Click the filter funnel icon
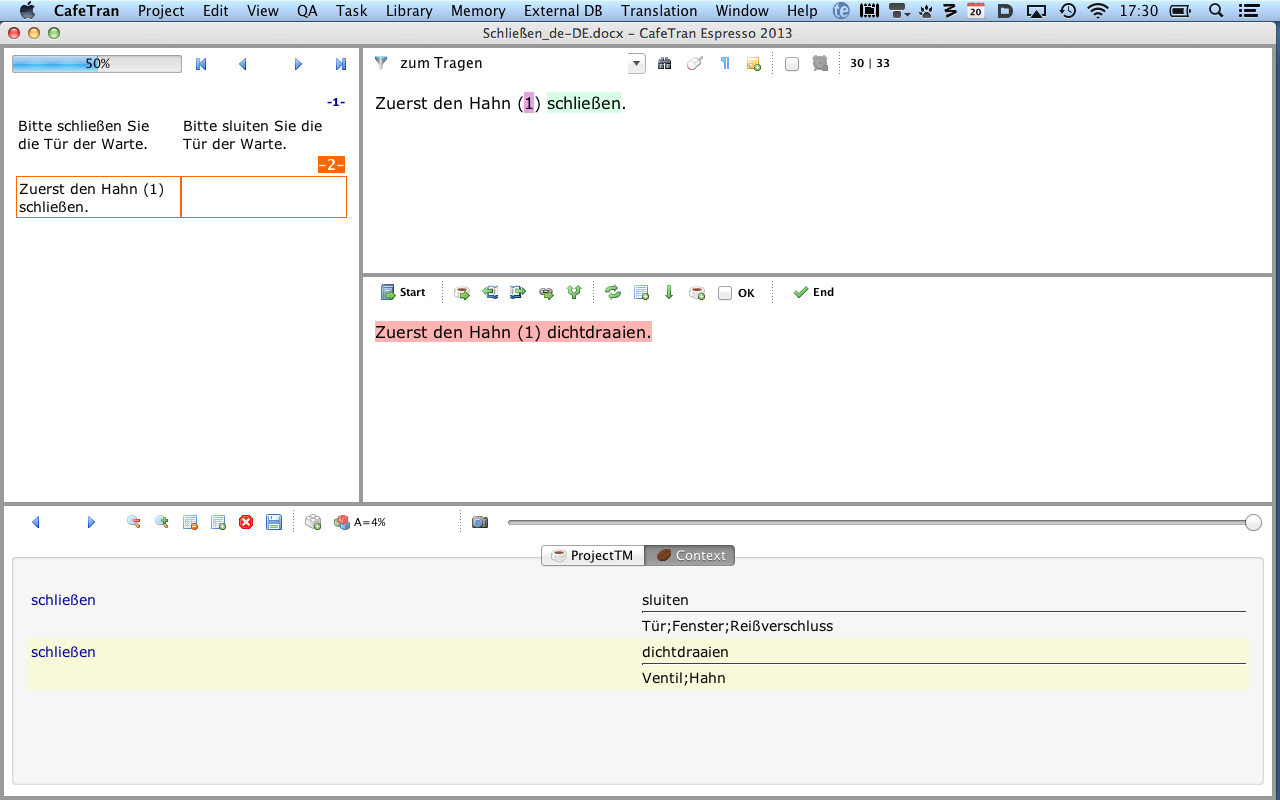1280x800 pixels. coord(381,63)
